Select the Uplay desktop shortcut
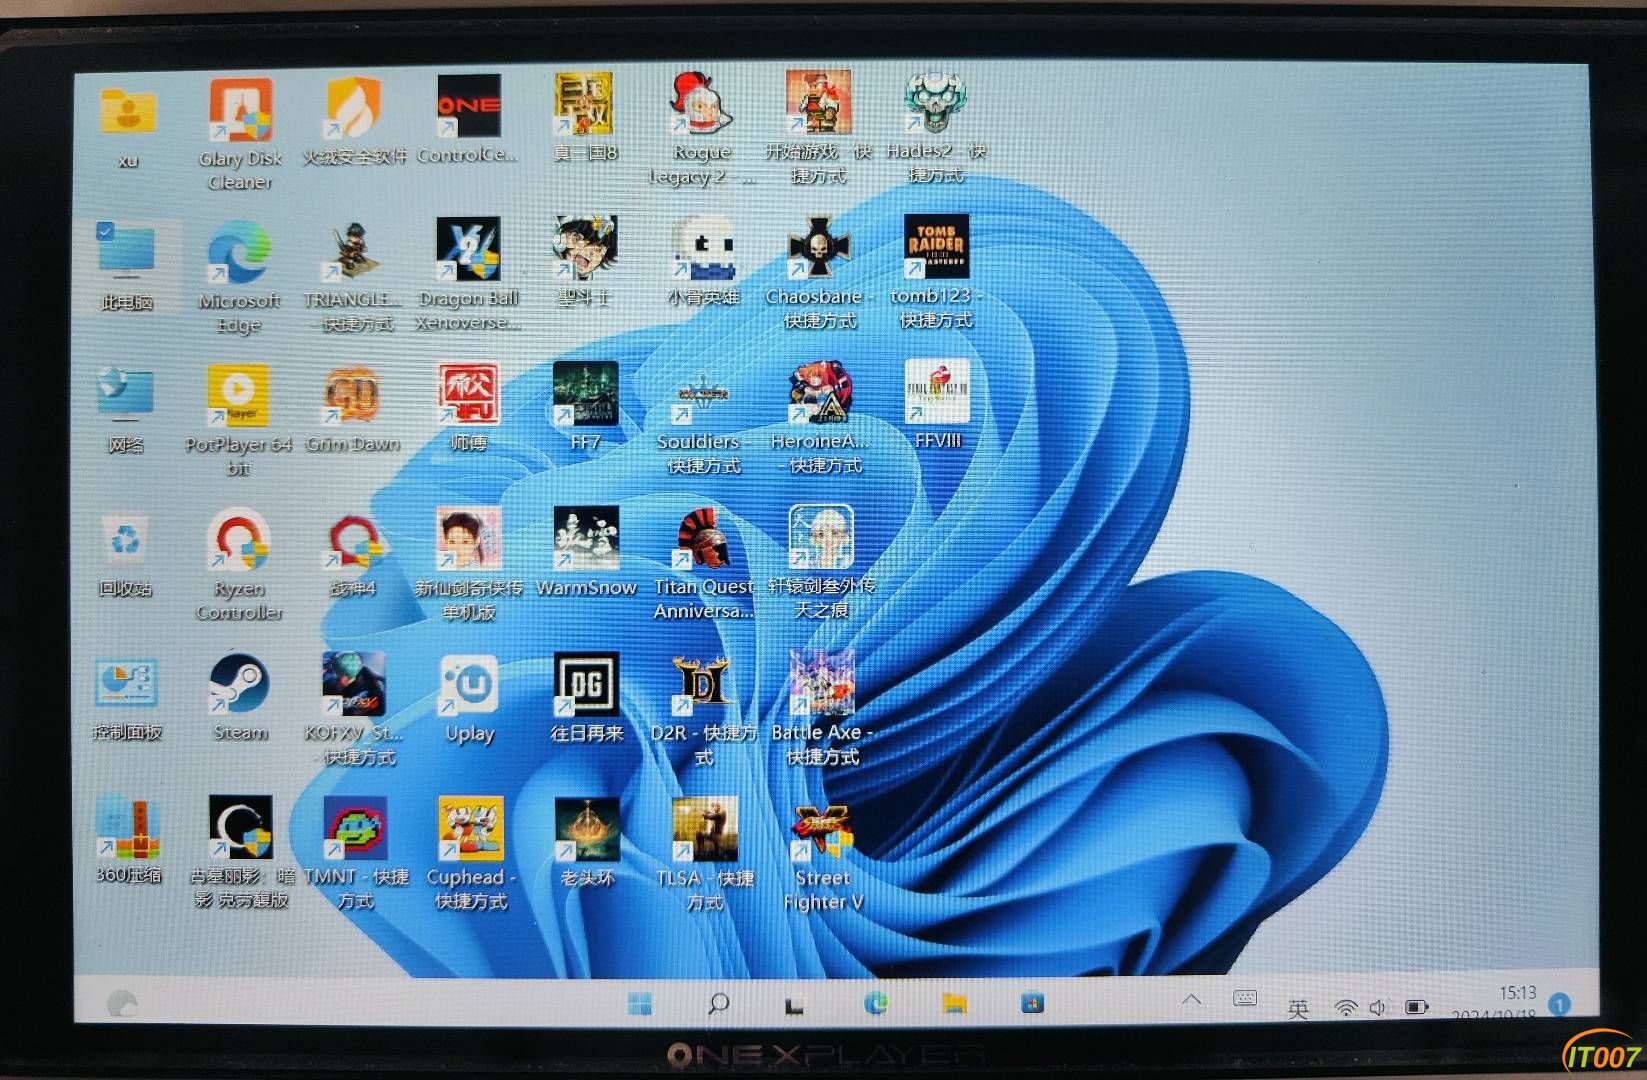The height and width of the screenshot is (1080, 1647). point(469,685)
